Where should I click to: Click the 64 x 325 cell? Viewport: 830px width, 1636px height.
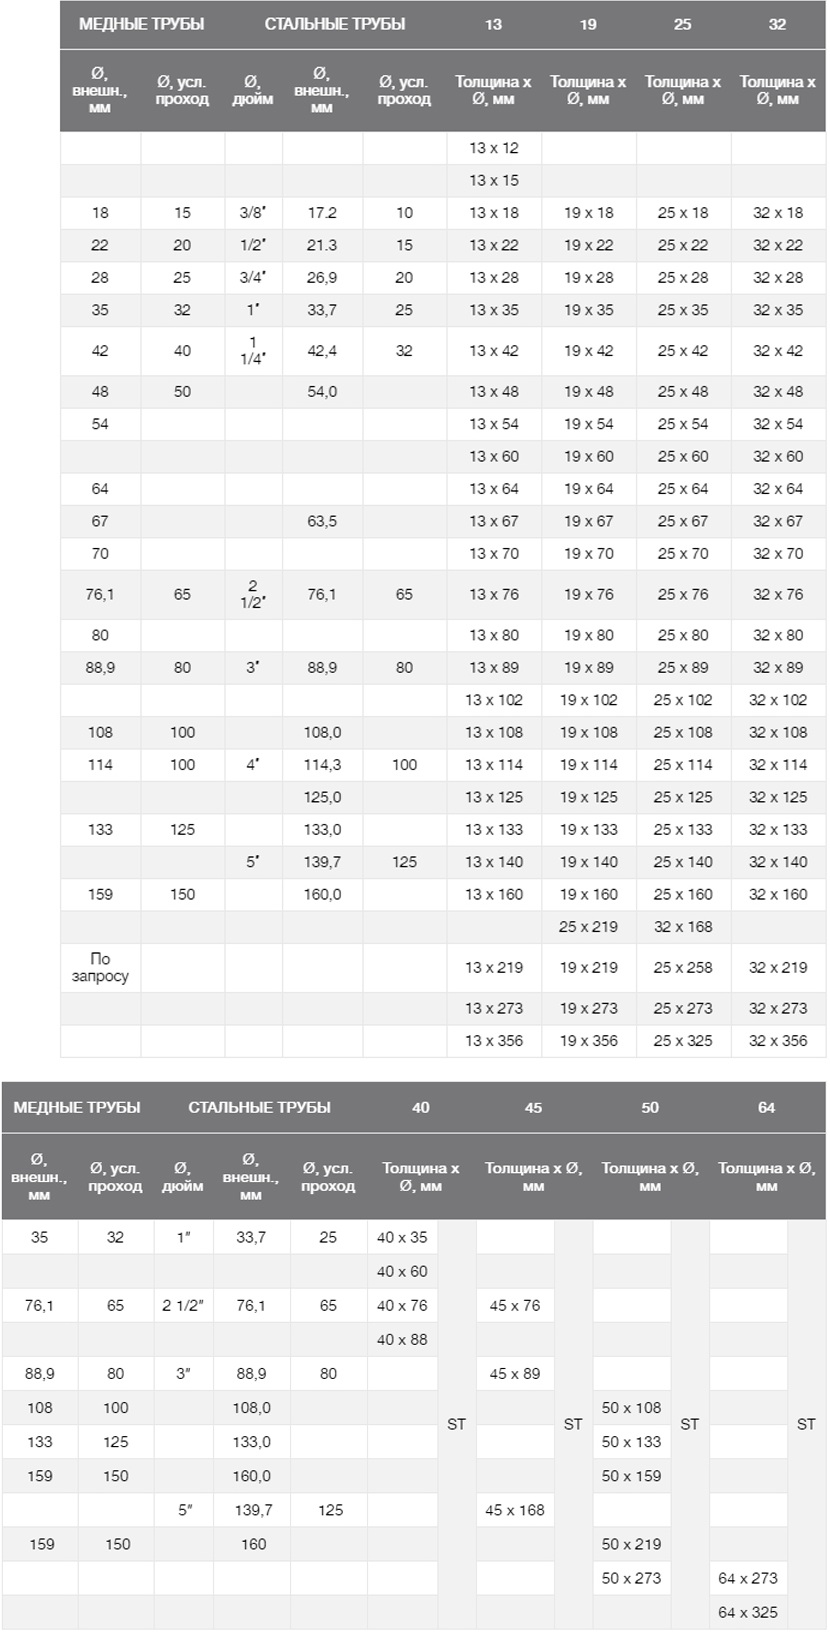click(748, 1612)
